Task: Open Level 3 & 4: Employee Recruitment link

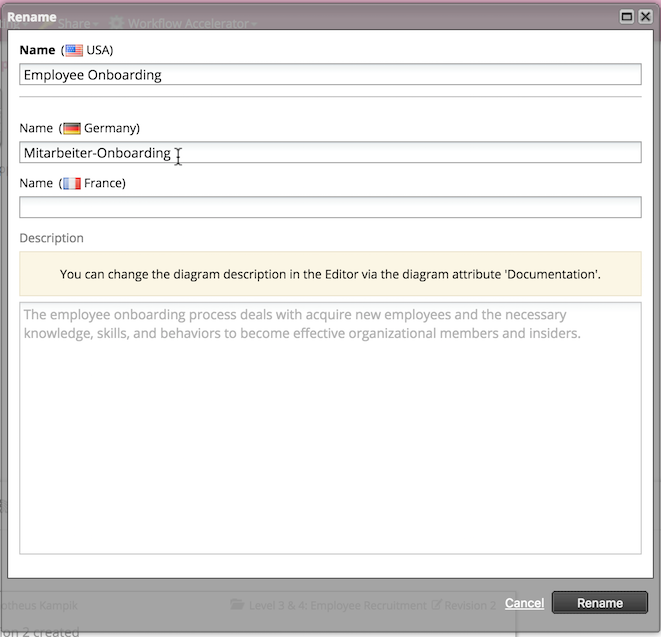Action: click(337, 605)
